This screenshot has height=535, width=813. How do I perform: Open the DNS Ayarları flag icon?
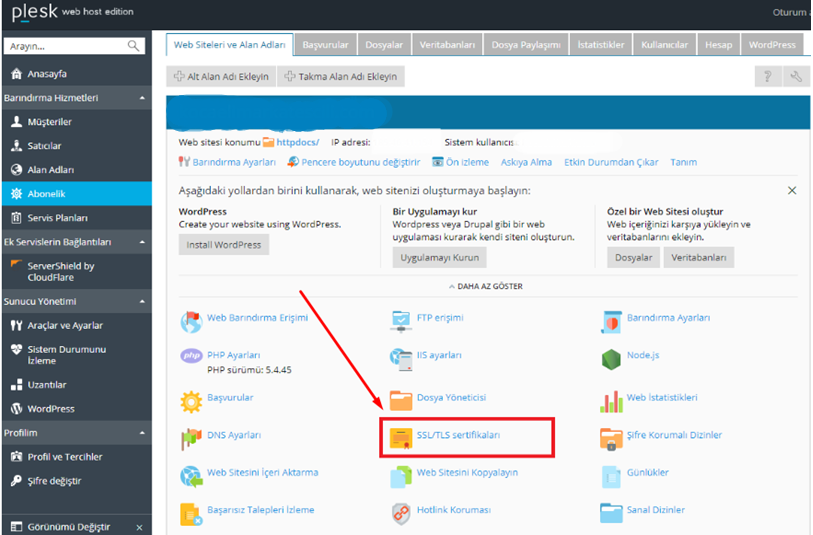coord(191,437)
